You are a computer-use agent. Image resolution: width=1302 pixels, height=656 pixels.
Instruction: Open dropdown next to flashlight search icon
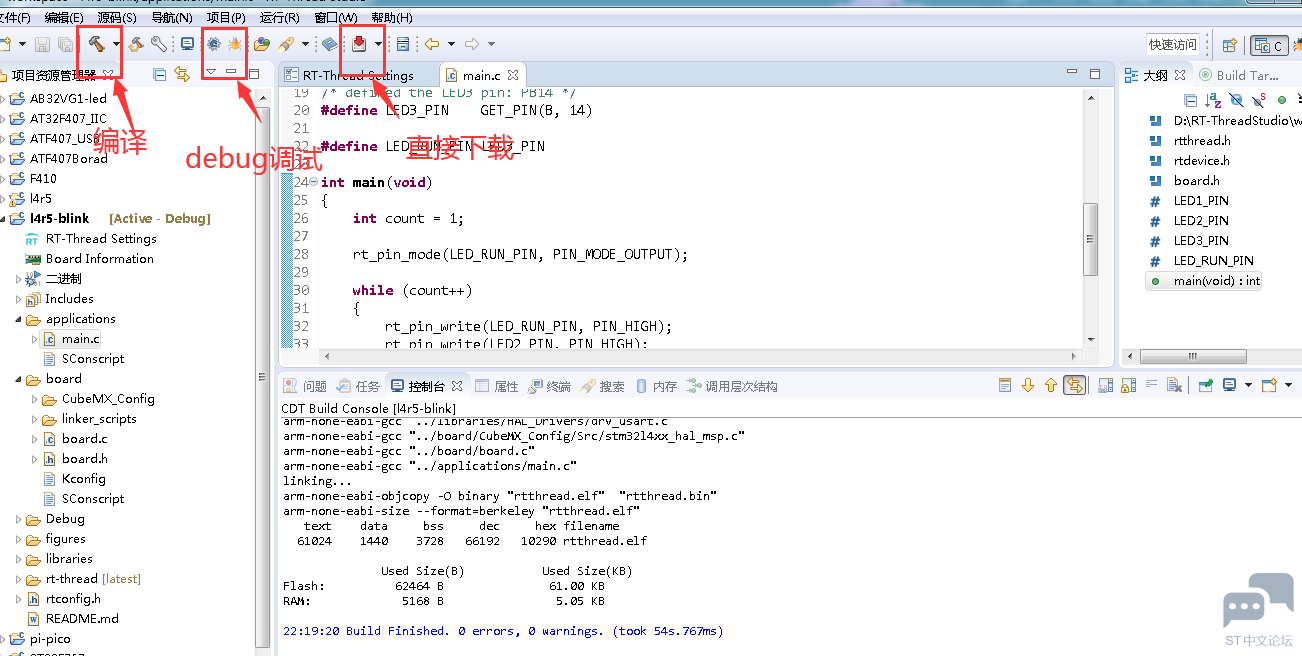(305, 44)
